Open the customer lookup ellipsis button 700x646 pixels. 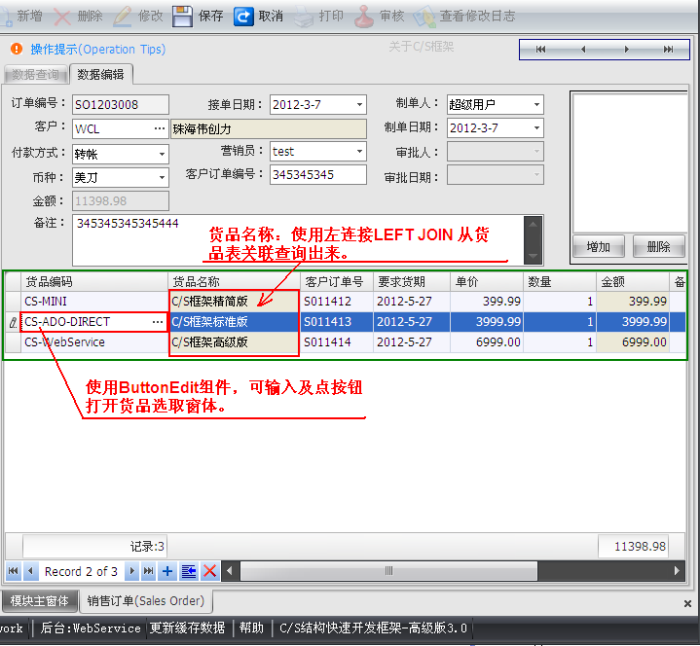click(x=159, y=129)
